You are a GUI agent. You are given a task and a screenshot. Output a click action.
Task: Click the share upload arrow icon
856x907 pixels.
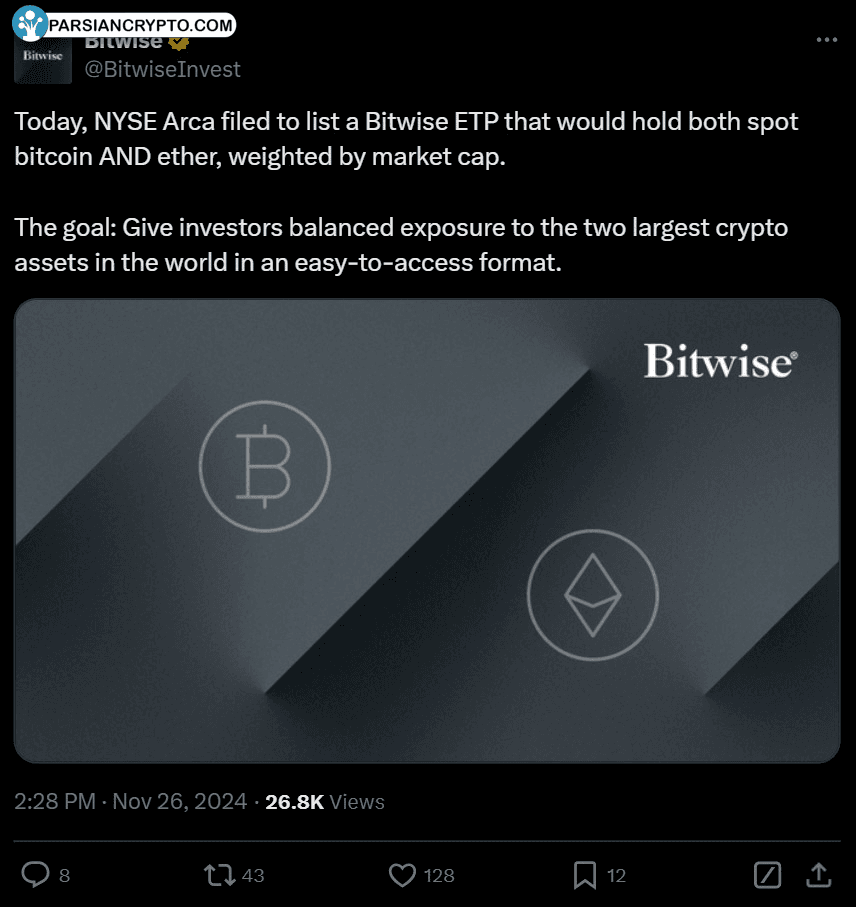click(x=818, y=875)
